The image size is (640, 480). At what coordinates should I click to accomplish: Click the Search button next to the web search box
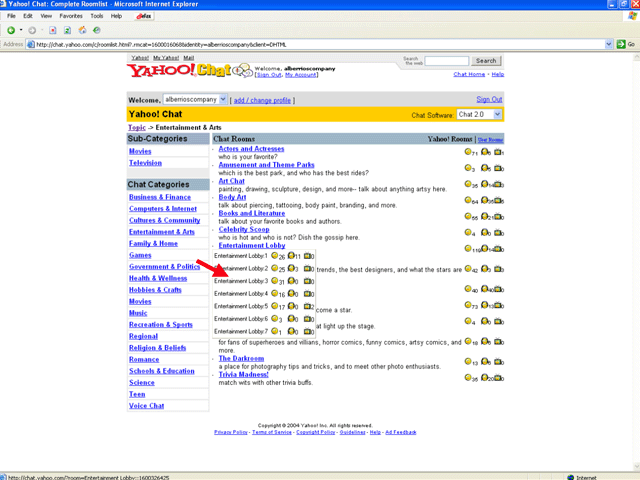[x=486, y=61]
